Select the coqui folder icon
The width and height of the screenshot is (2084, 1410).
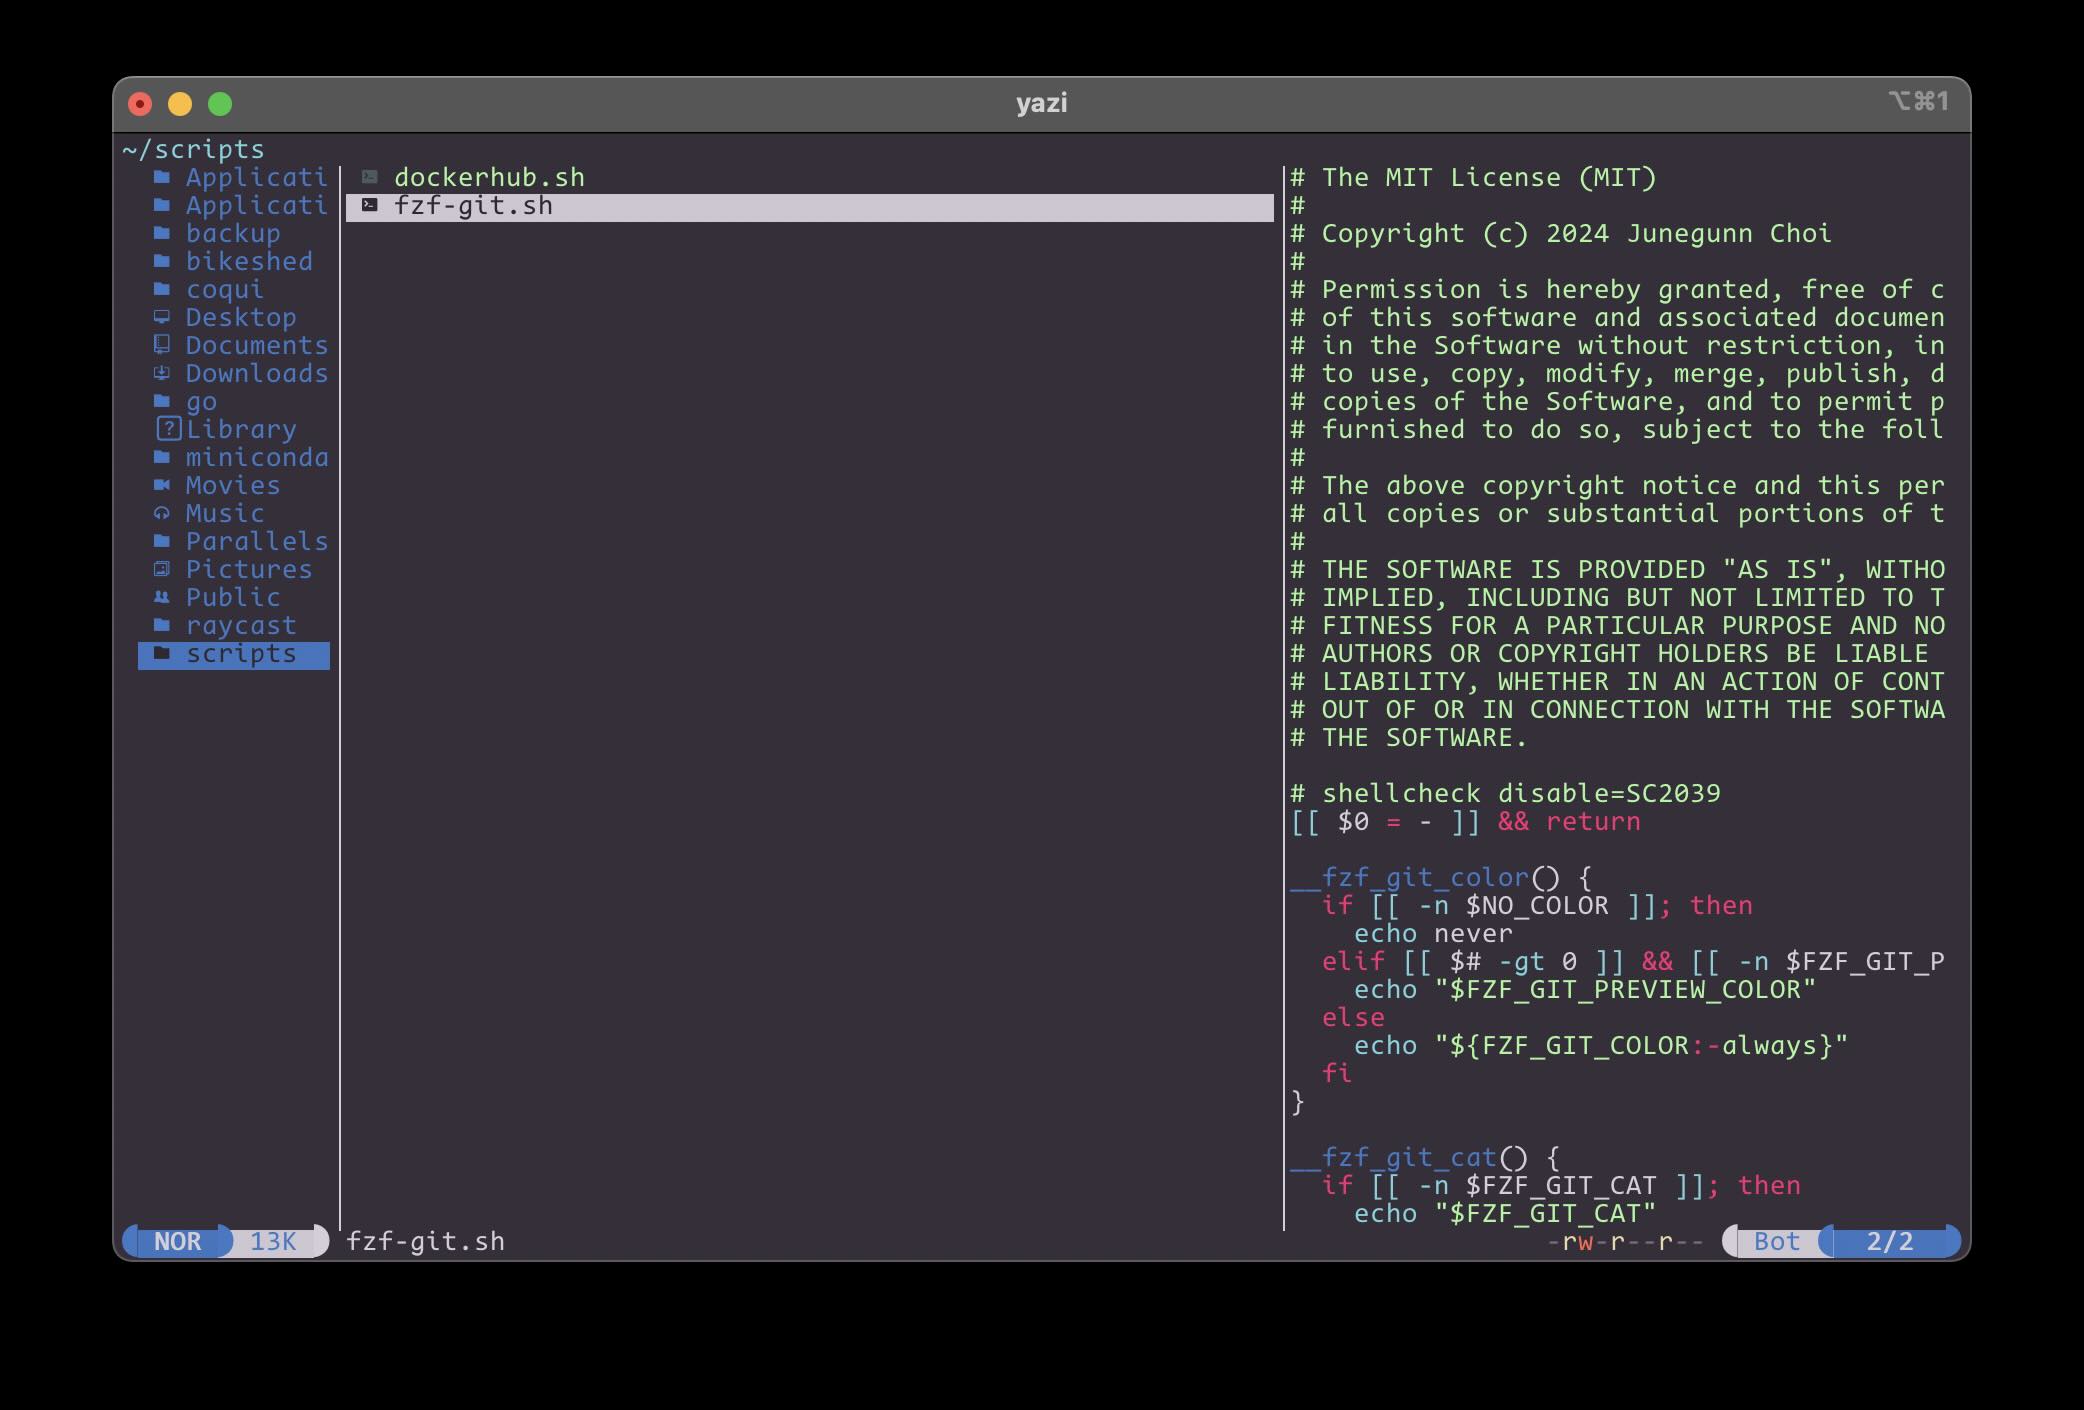pos(162,289)
